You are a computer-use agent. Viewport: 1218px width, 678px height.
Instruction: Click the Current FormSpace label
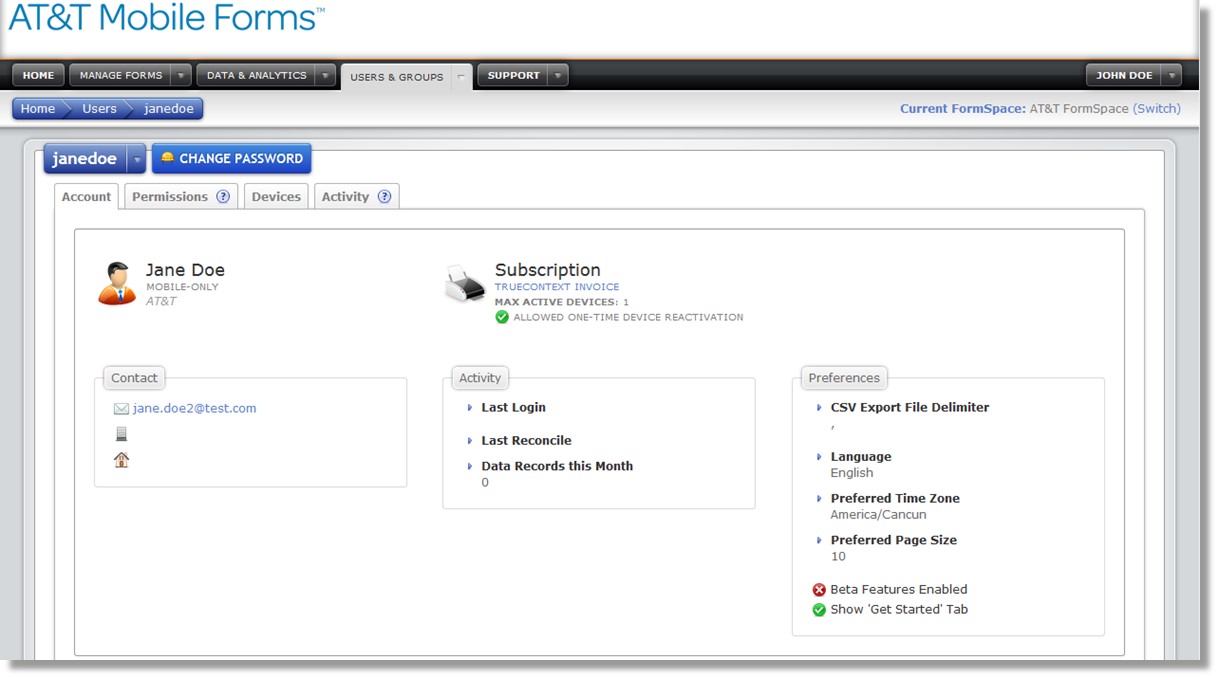(x=963, y=109)
